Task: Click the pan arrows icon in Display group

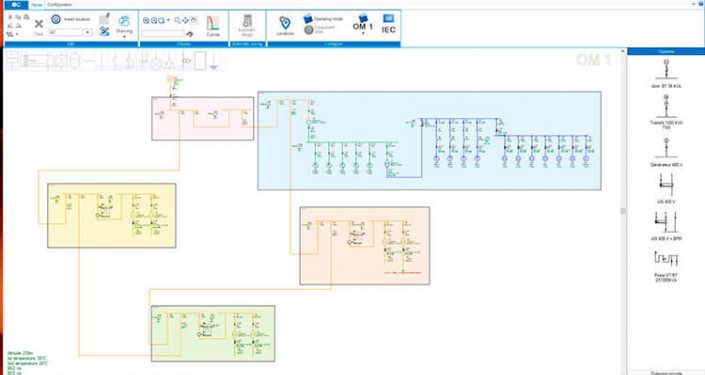Action: pos(186,21)
